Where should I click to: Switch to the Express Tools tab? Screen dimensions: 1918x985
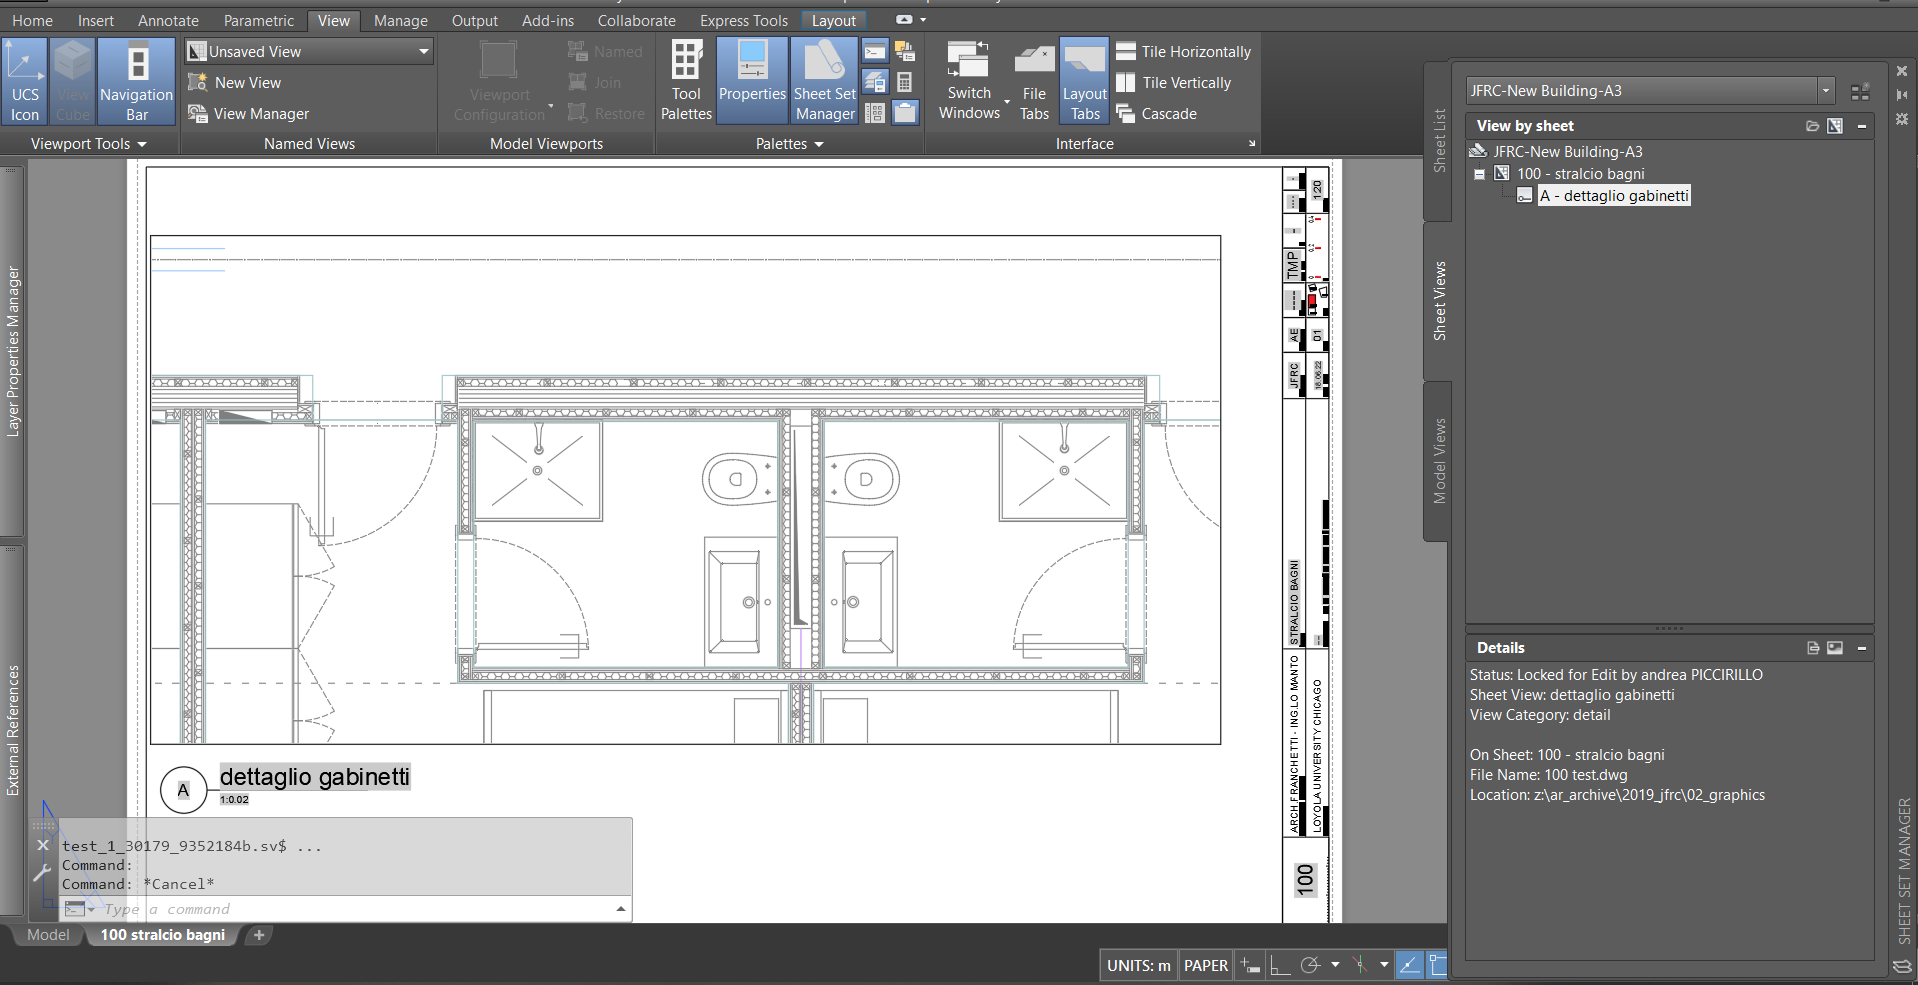tap(744, 20)
